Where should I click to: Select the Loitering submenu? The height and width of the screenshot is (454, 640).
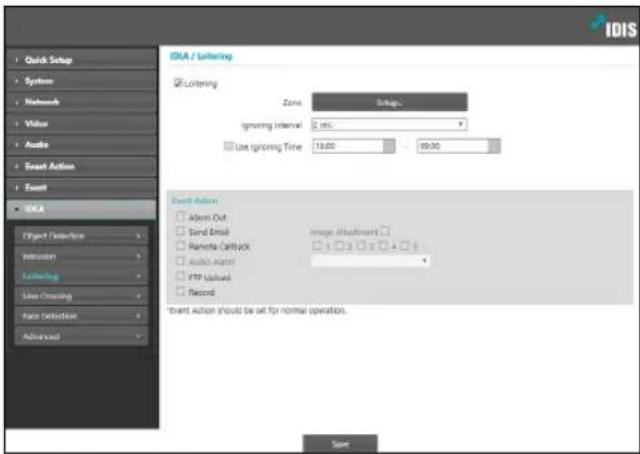coord(81,276)
